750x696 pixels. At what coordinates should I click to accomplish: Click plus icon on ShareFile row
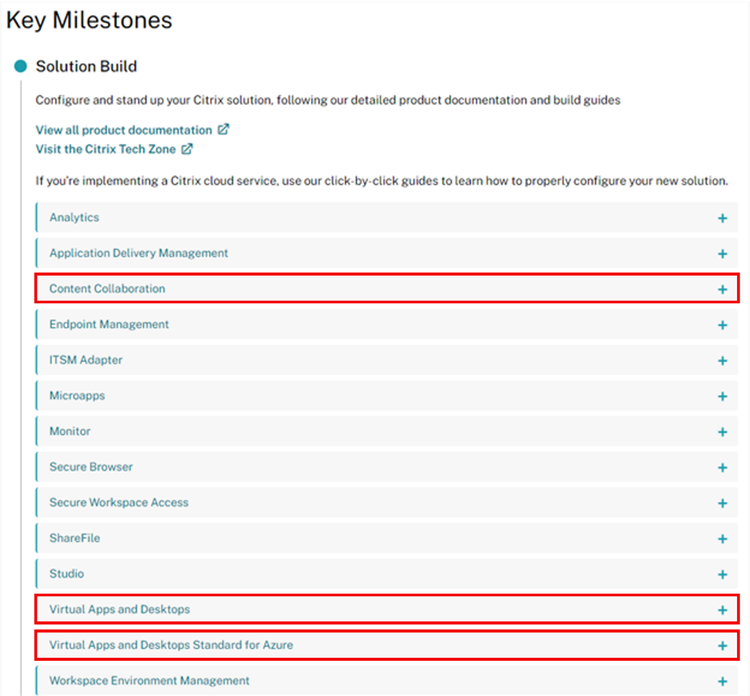722,539
